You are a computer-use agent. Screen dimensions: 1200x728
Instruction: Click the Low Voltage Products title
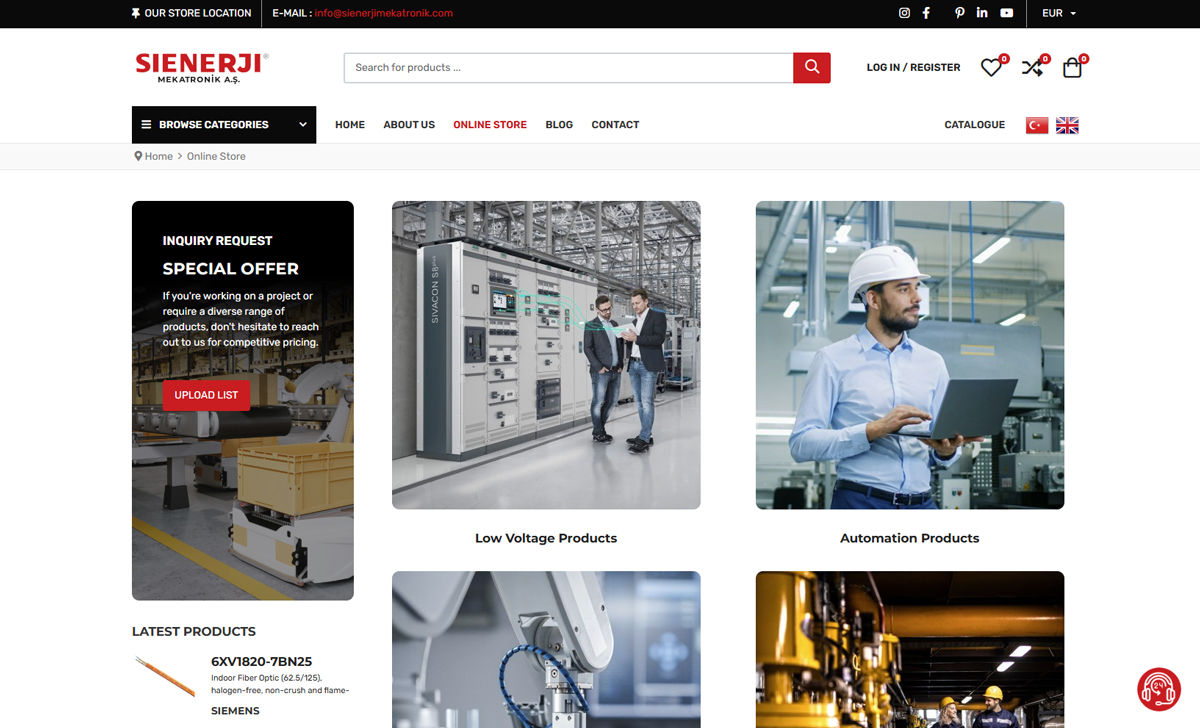pos(546,538)
